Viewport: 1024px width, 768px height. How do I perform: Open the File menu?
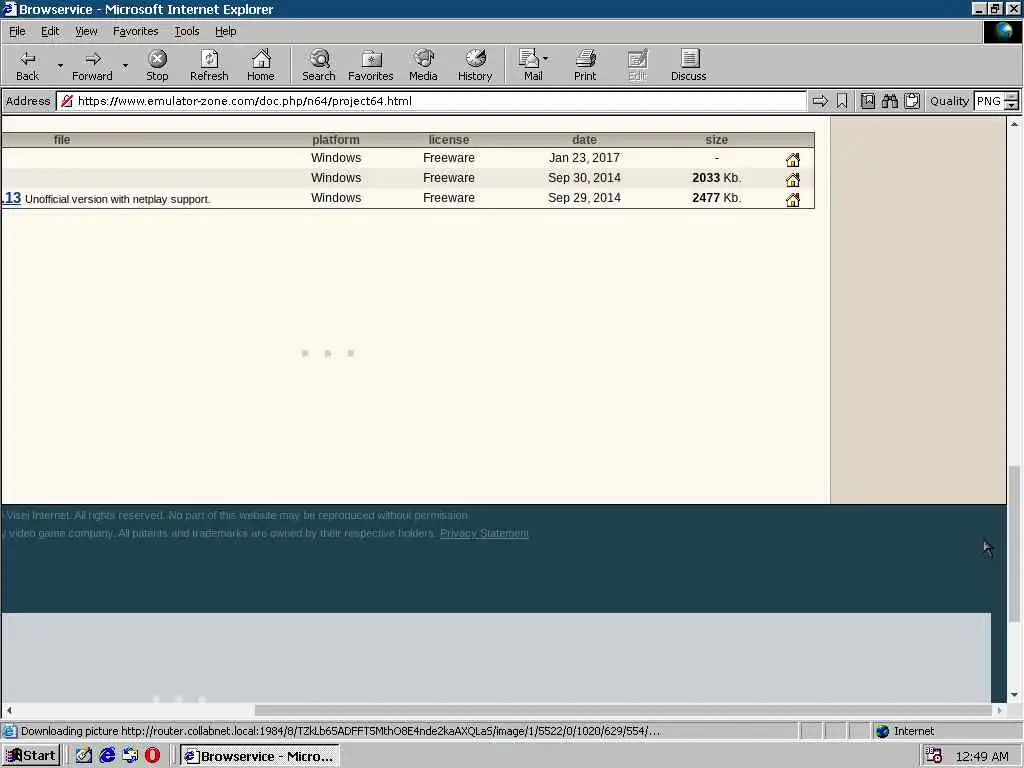(17, 31)
